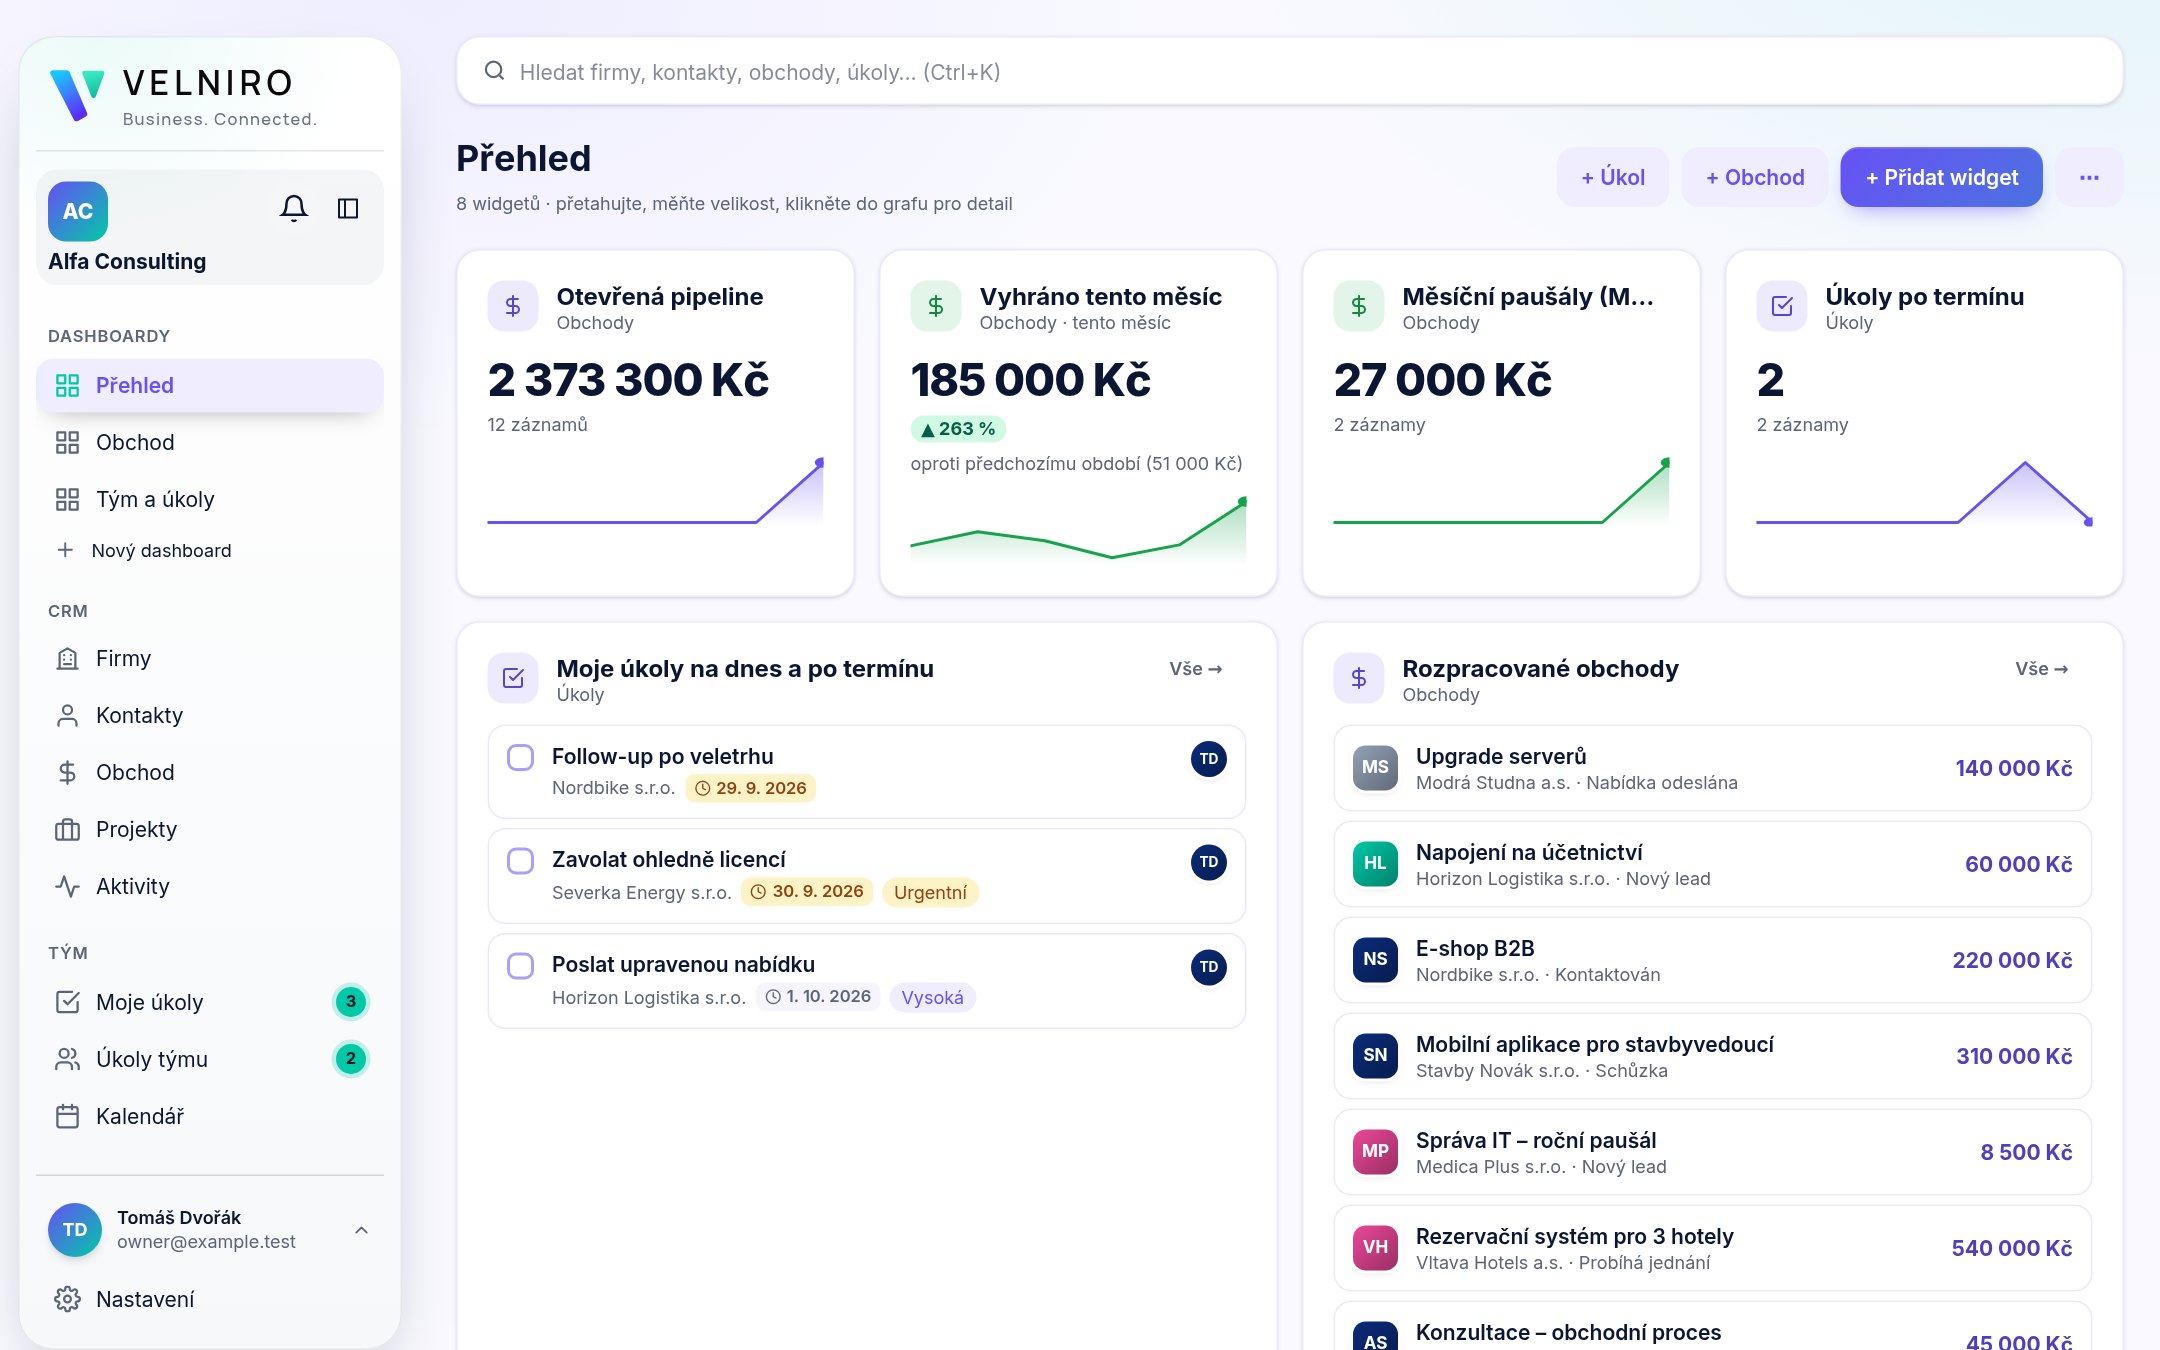Open the three-dots more options menu
2160x1350 pixels.
(2089, 177)
